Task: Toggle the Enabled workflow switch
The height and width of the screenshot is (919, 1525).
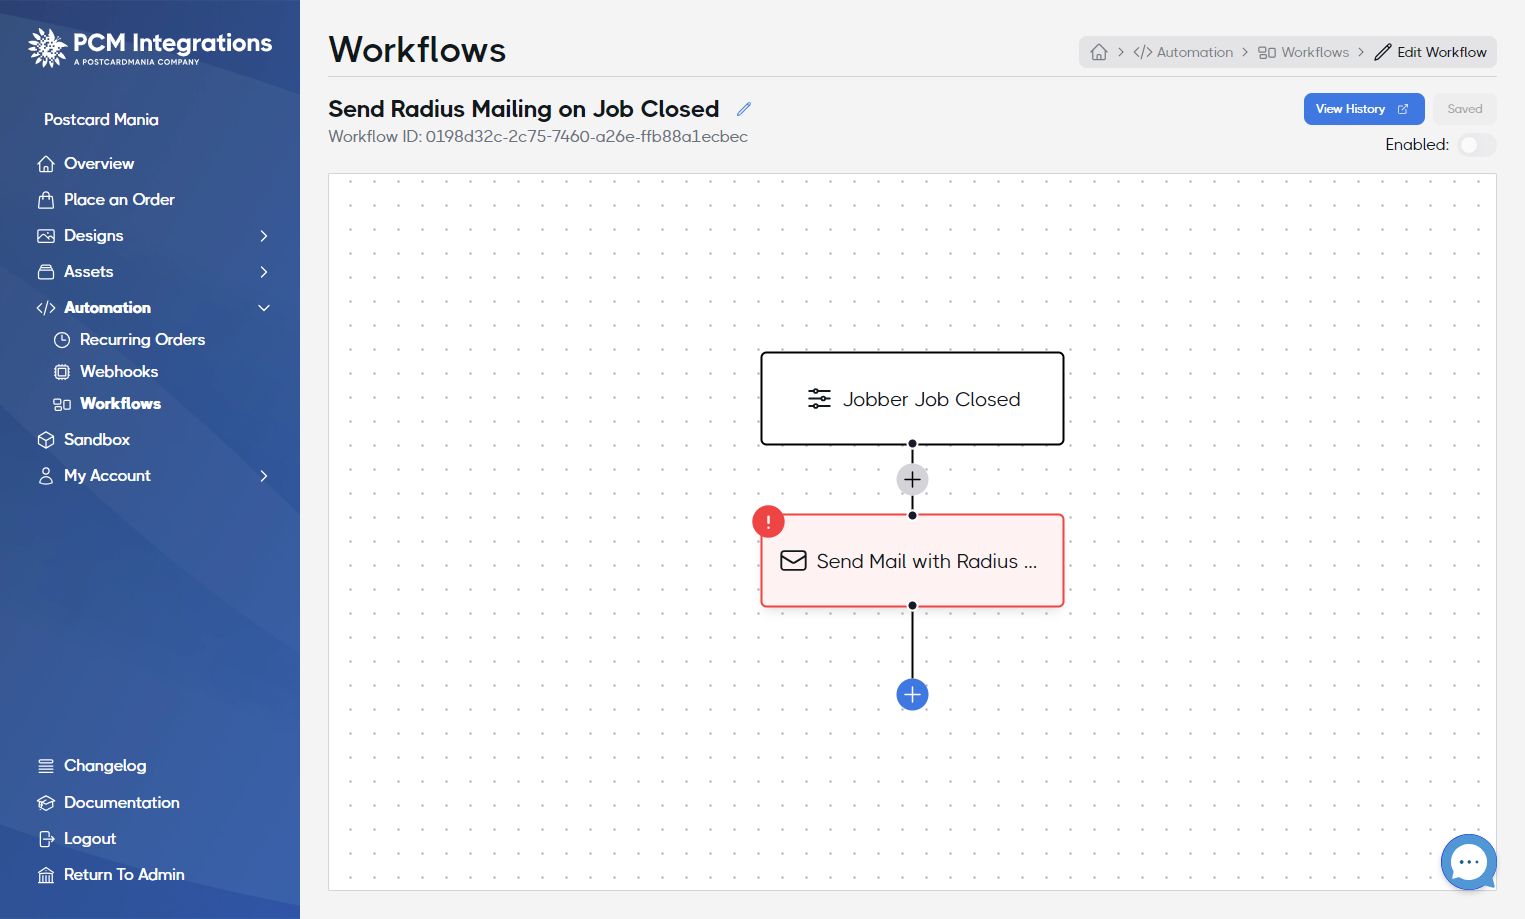Action: point(1476,145)
